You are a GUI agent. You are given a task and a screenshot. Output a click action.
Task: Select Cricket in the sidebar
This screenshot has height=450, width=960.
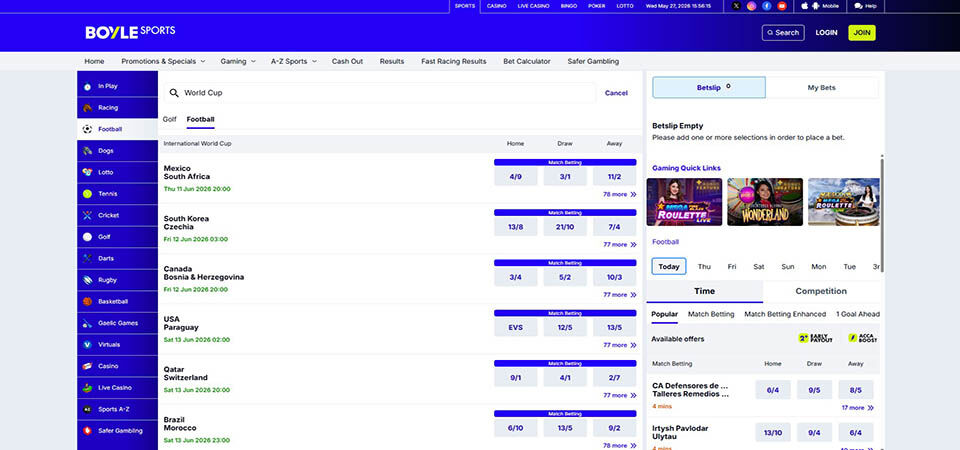click(x=118, y=215)
